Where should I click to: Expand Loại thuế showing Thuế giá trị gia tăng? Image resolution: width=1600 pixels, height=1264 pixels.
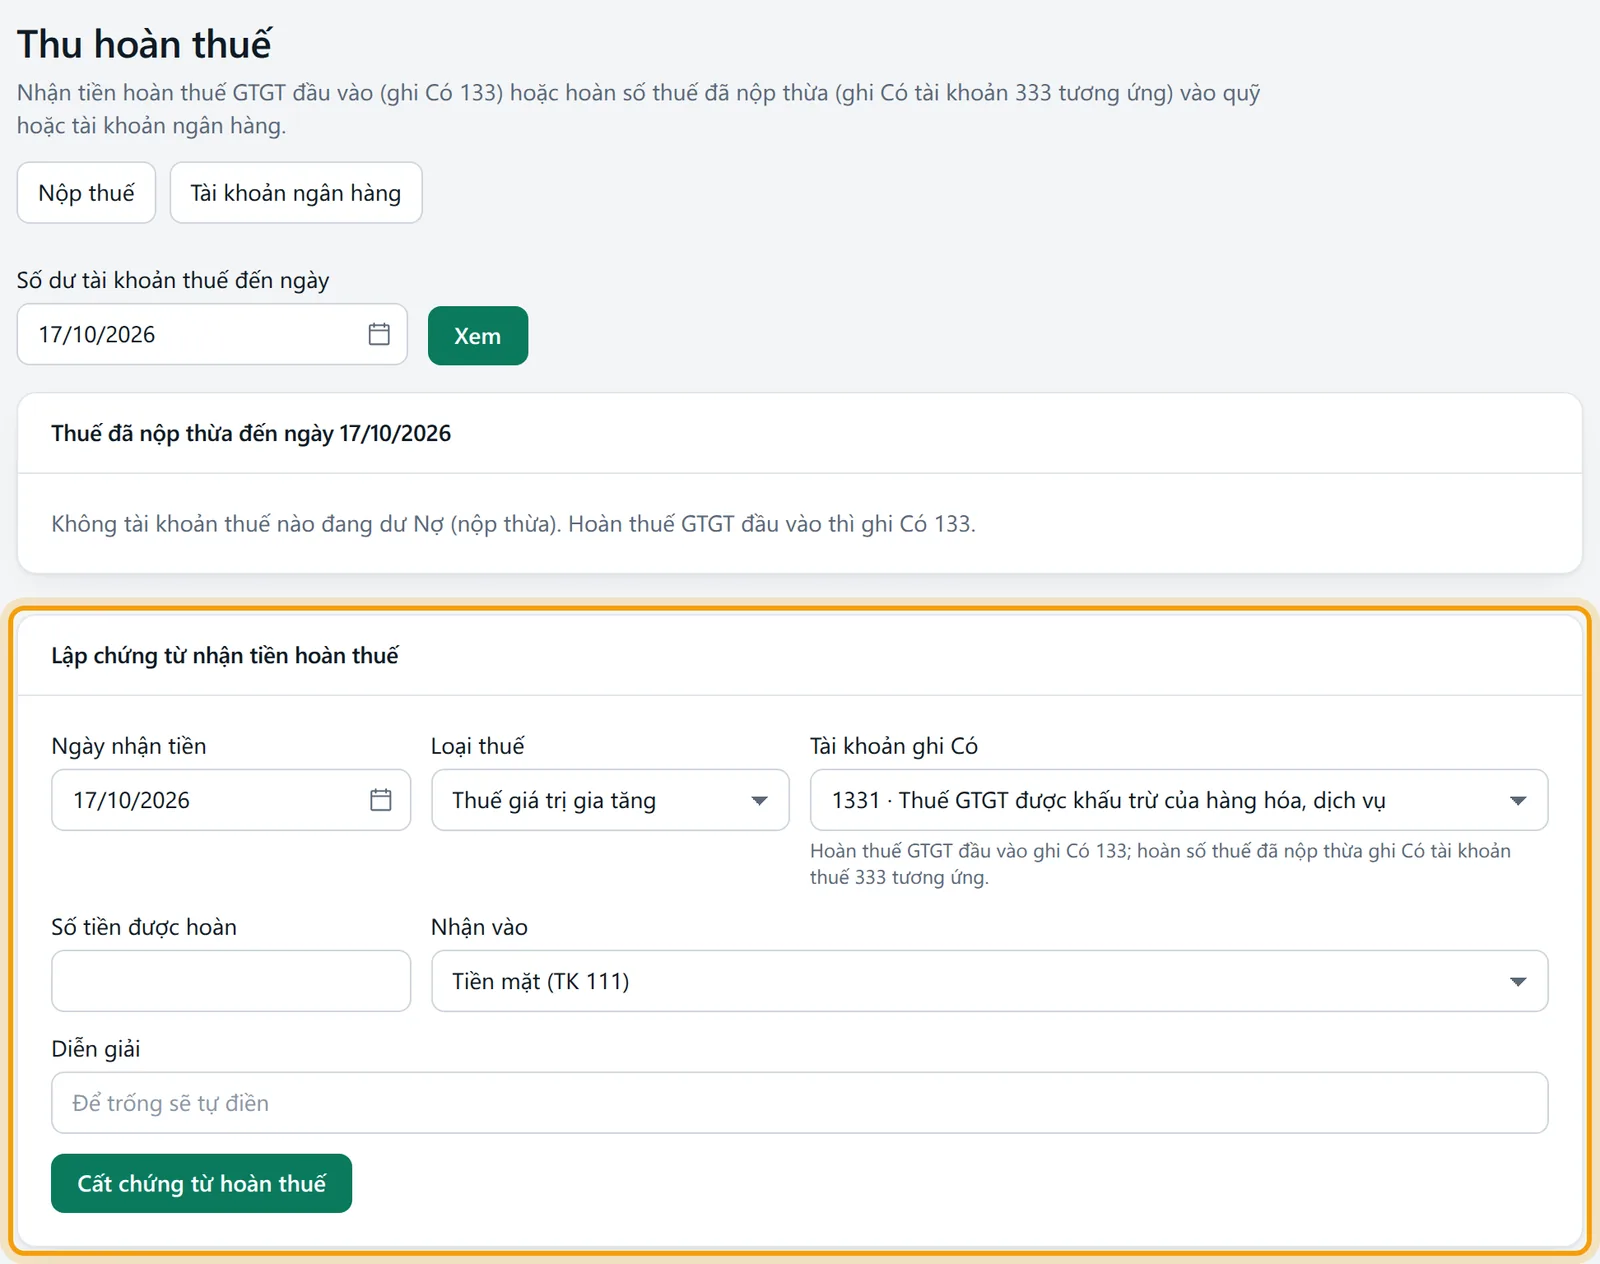[610, 800]
